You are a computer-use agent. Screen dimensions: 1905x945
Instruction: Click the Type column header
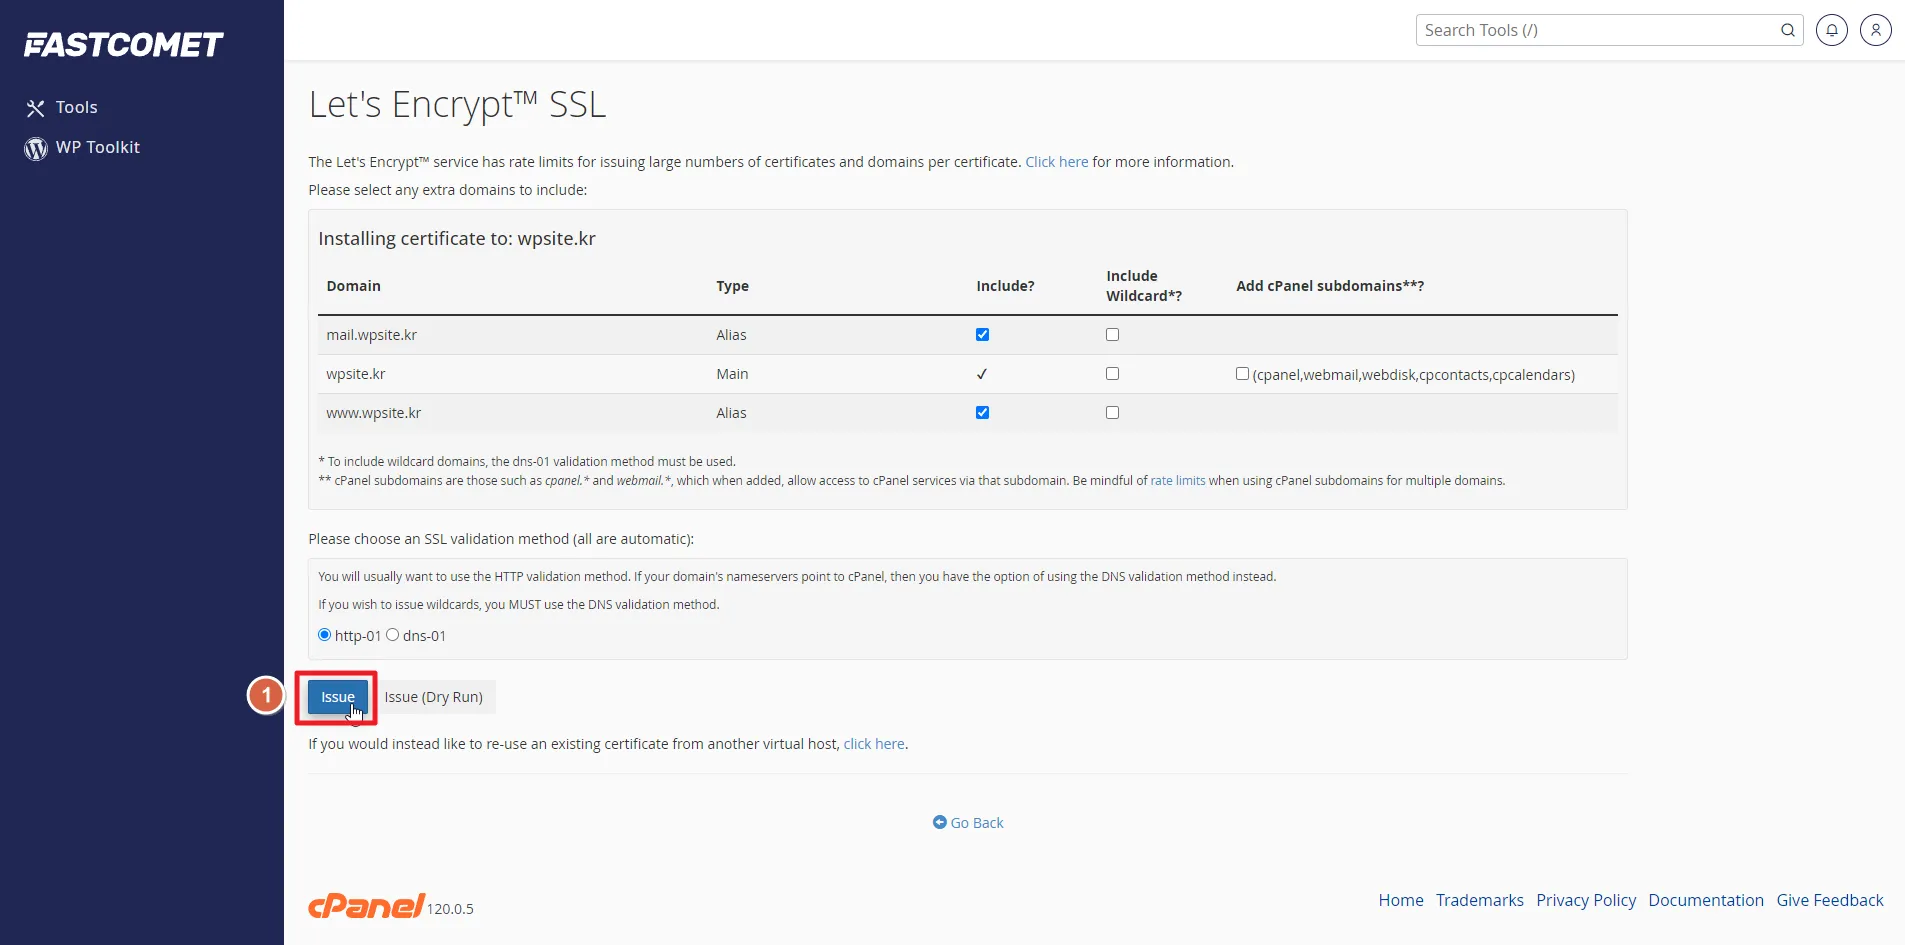pos(732,286)
